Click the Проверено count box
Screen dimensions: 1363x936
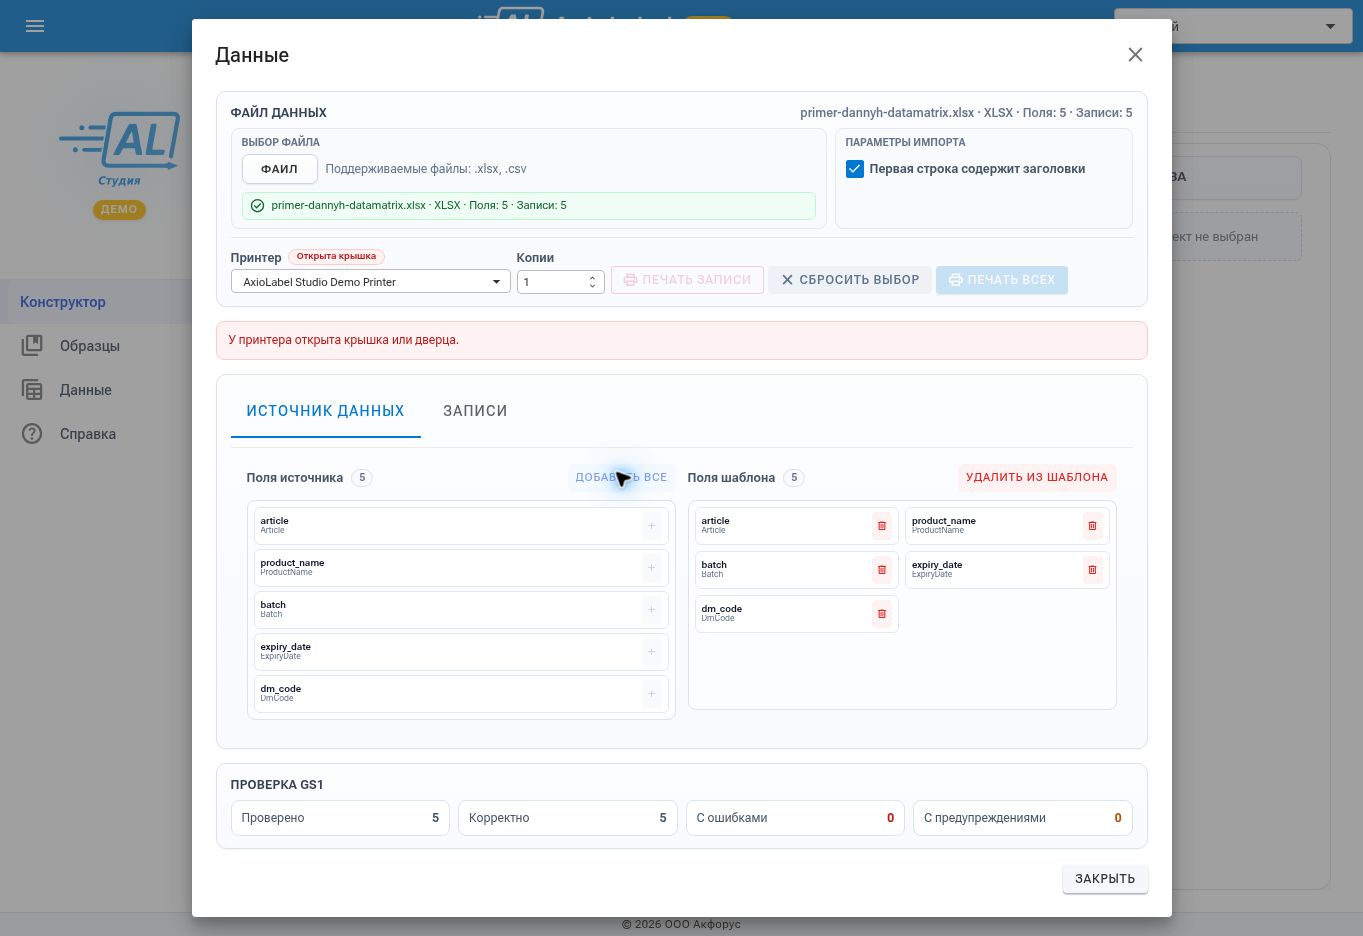340,818
